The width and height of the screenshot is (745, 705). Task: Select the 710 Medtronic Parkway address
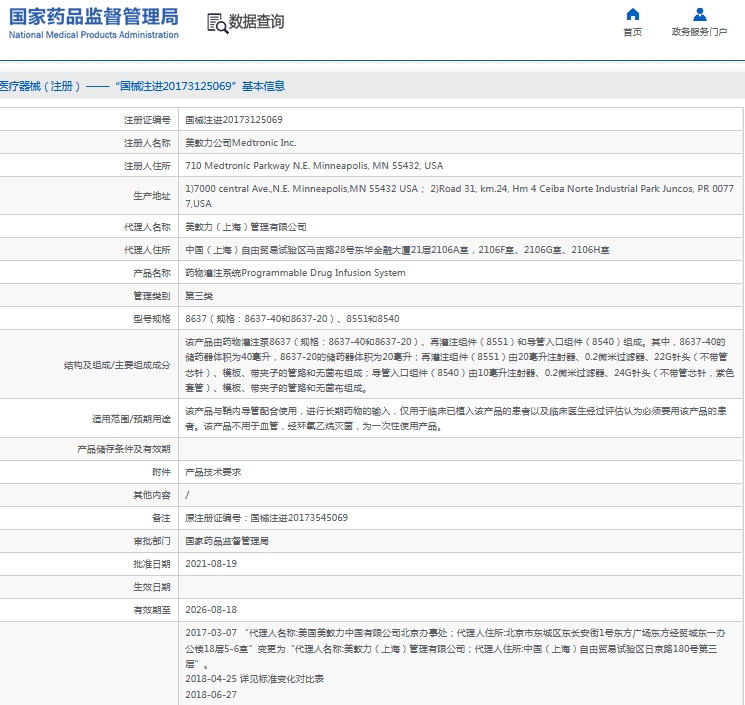coord(314,166)
